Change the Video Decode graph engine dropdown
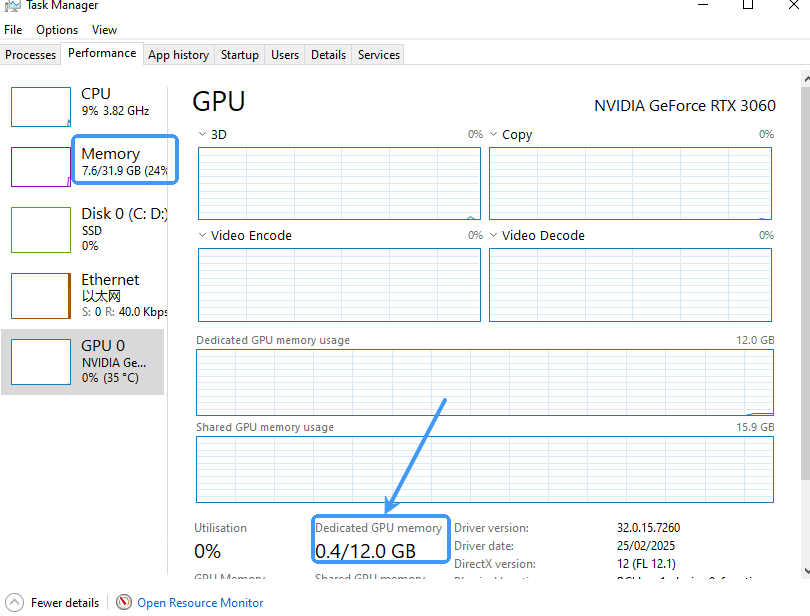This screenshot has height=616, width=810. point(495,236)
